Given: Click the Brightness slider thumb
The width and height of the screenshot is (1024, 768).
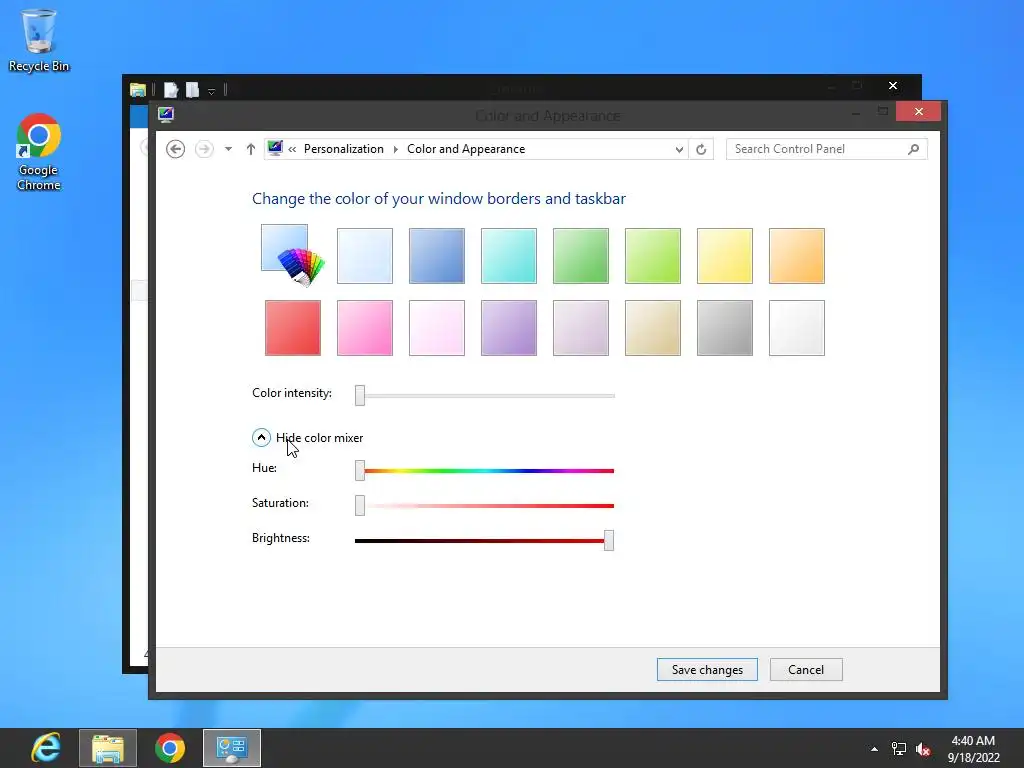Looking at the screenshot, I should point(609,540).
